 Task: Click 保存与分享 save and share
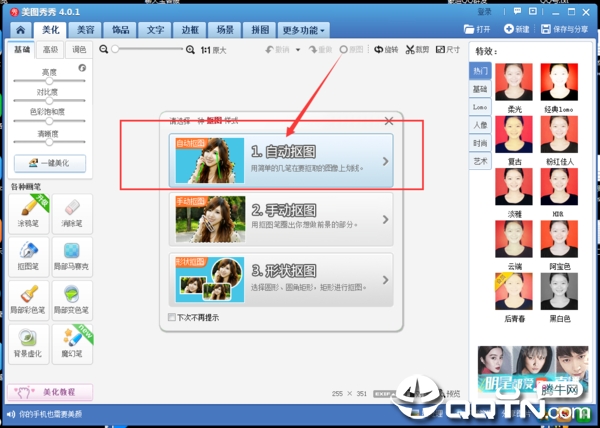click(x=564, y=29)
